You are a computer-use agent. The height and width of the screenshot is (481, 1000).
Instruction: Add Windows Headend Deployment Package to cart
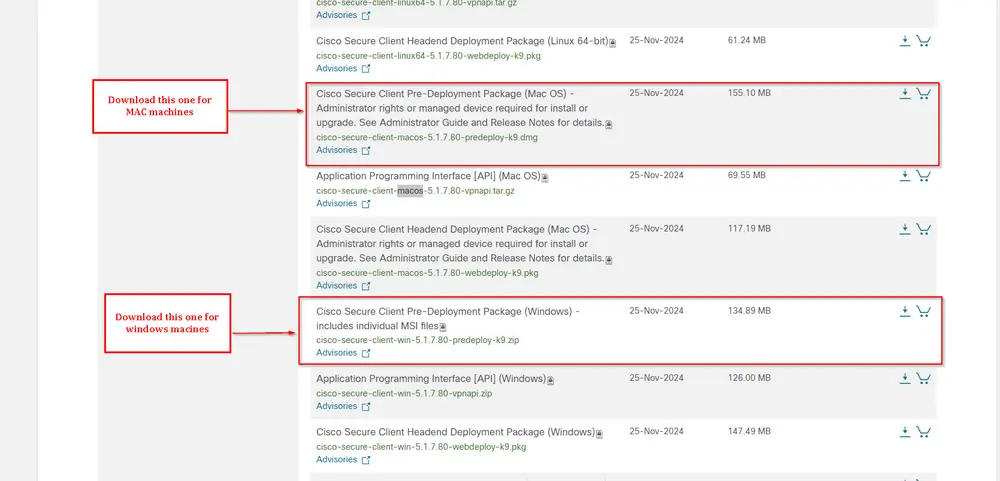click(923, 432)
